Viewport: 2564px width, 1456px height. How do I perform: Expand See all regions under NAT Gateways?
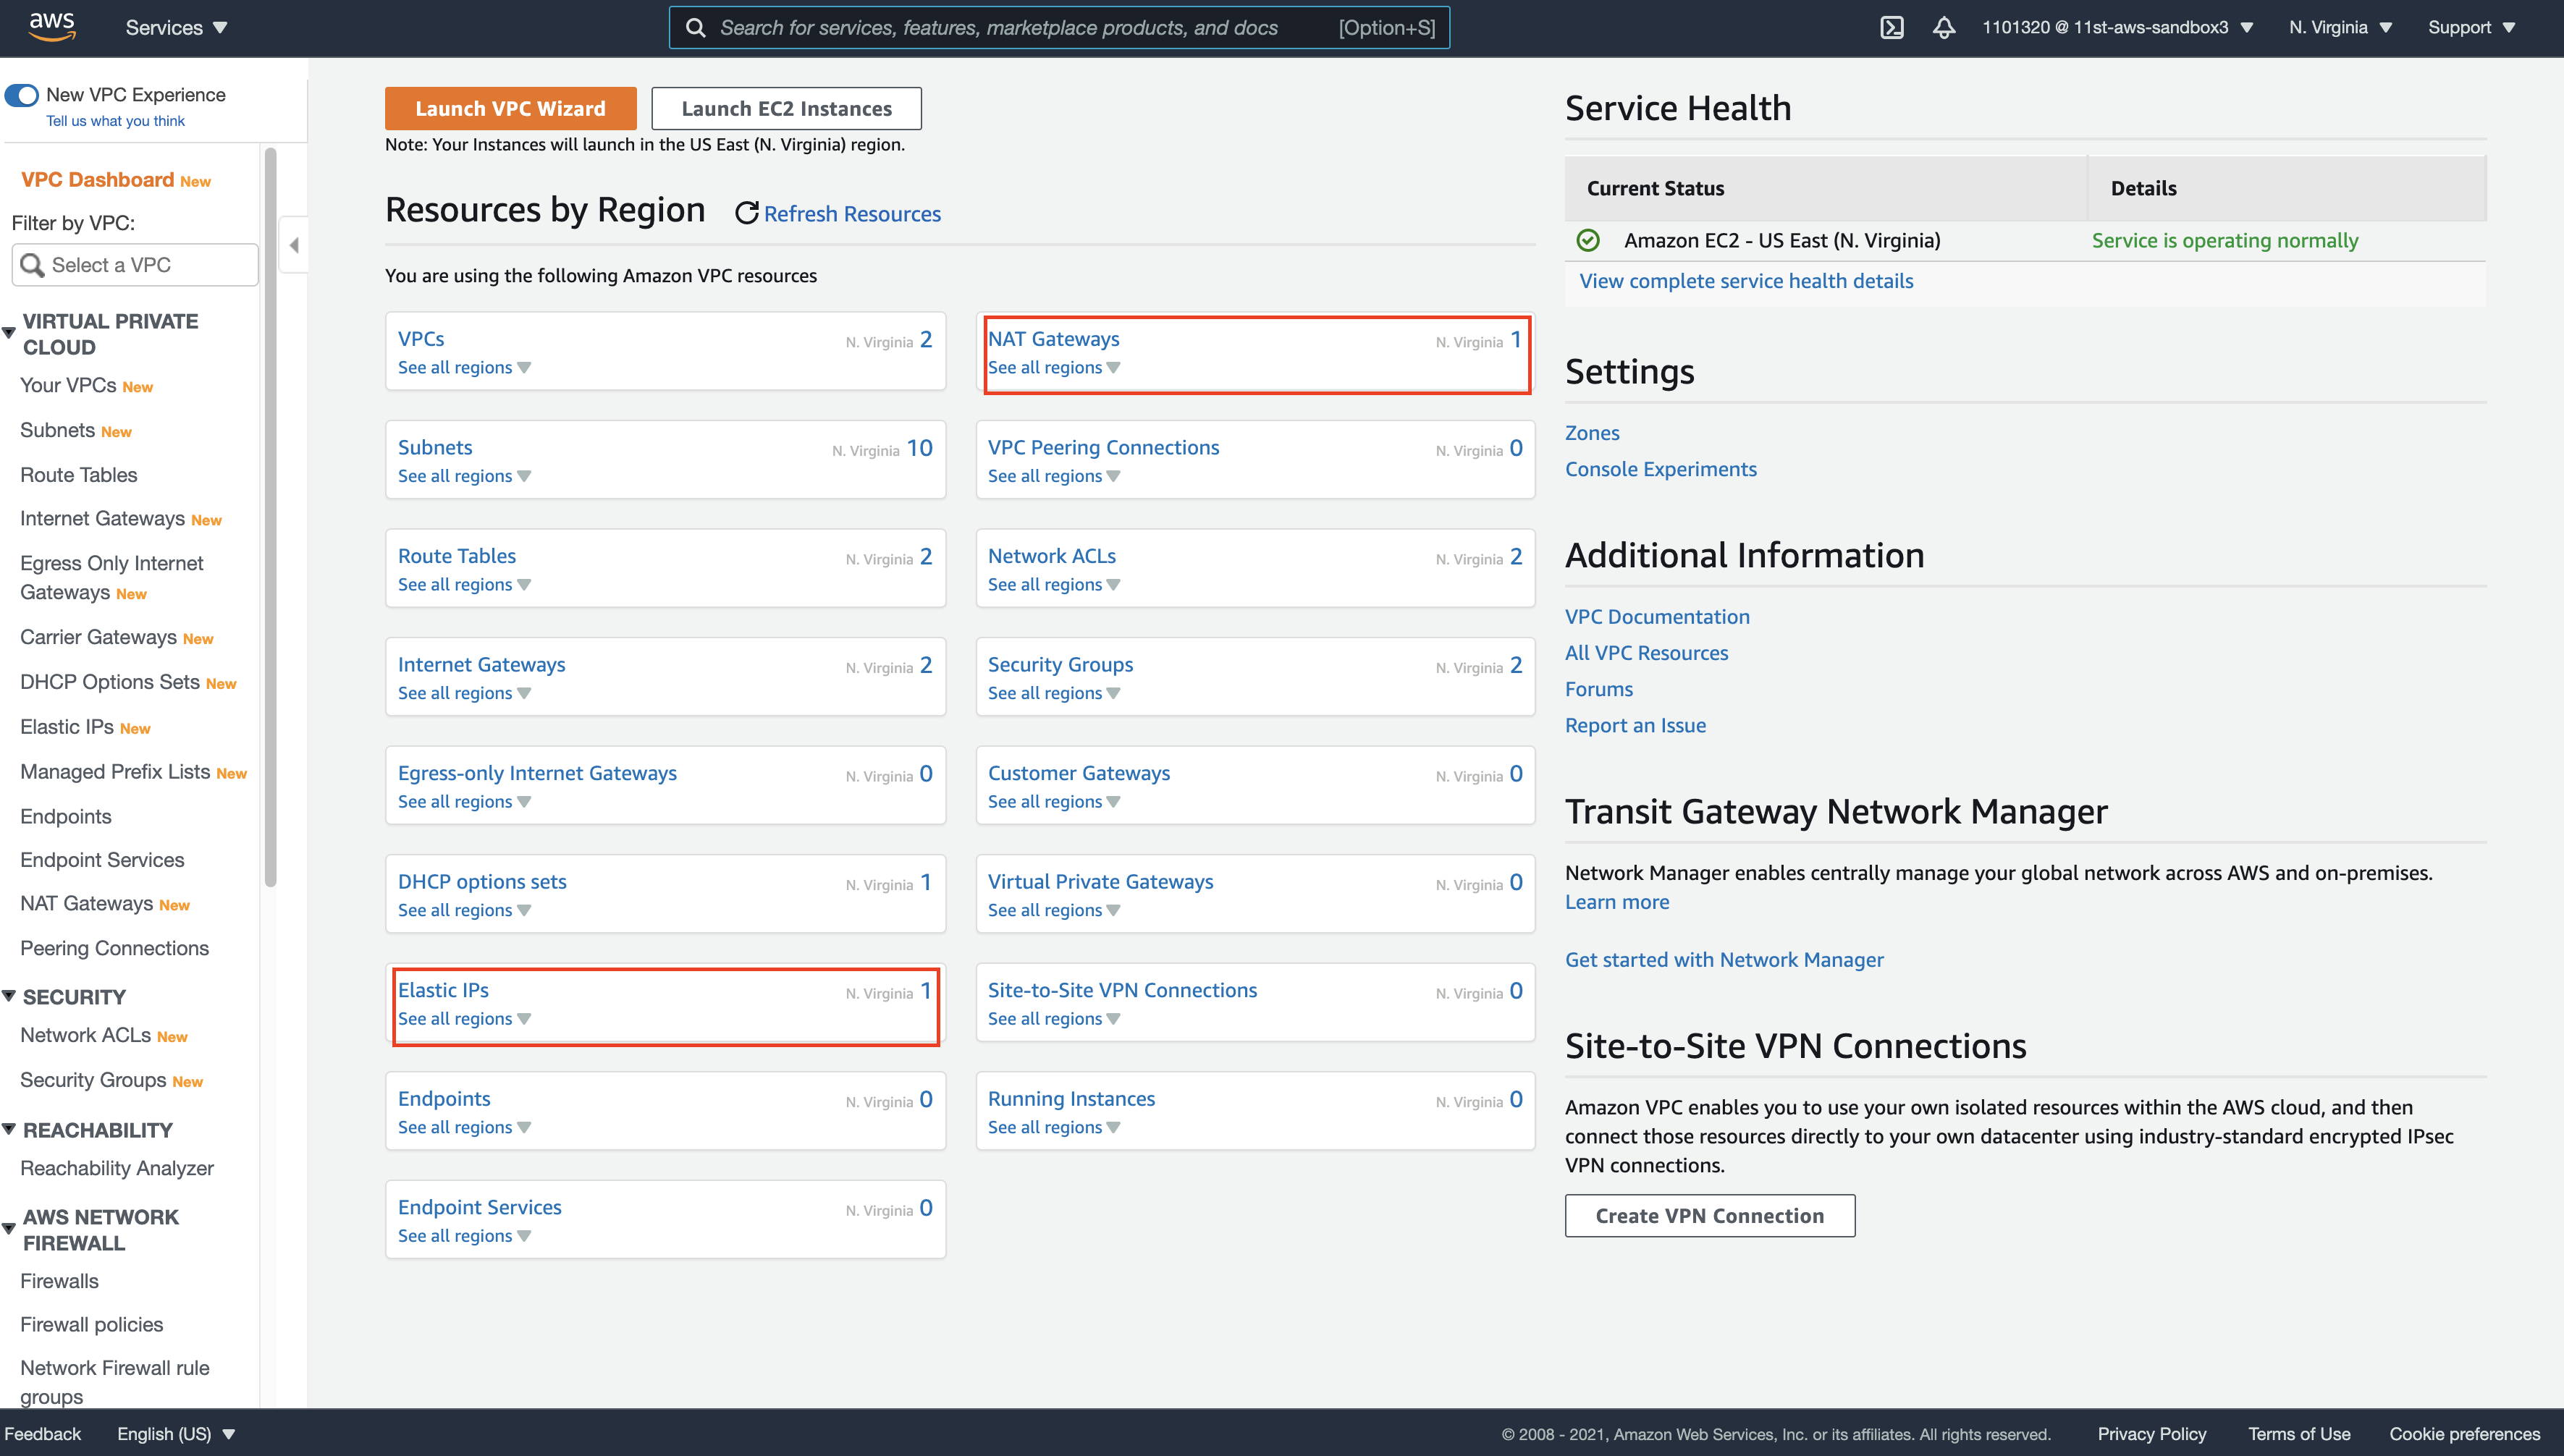[x=1054, y=368]
